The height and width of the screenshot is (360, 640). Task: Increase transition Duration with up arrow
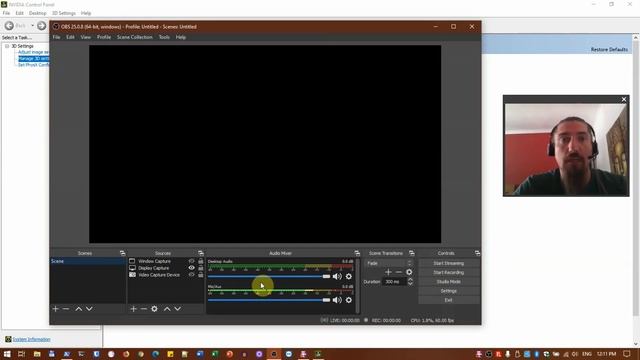pos(410,280)
